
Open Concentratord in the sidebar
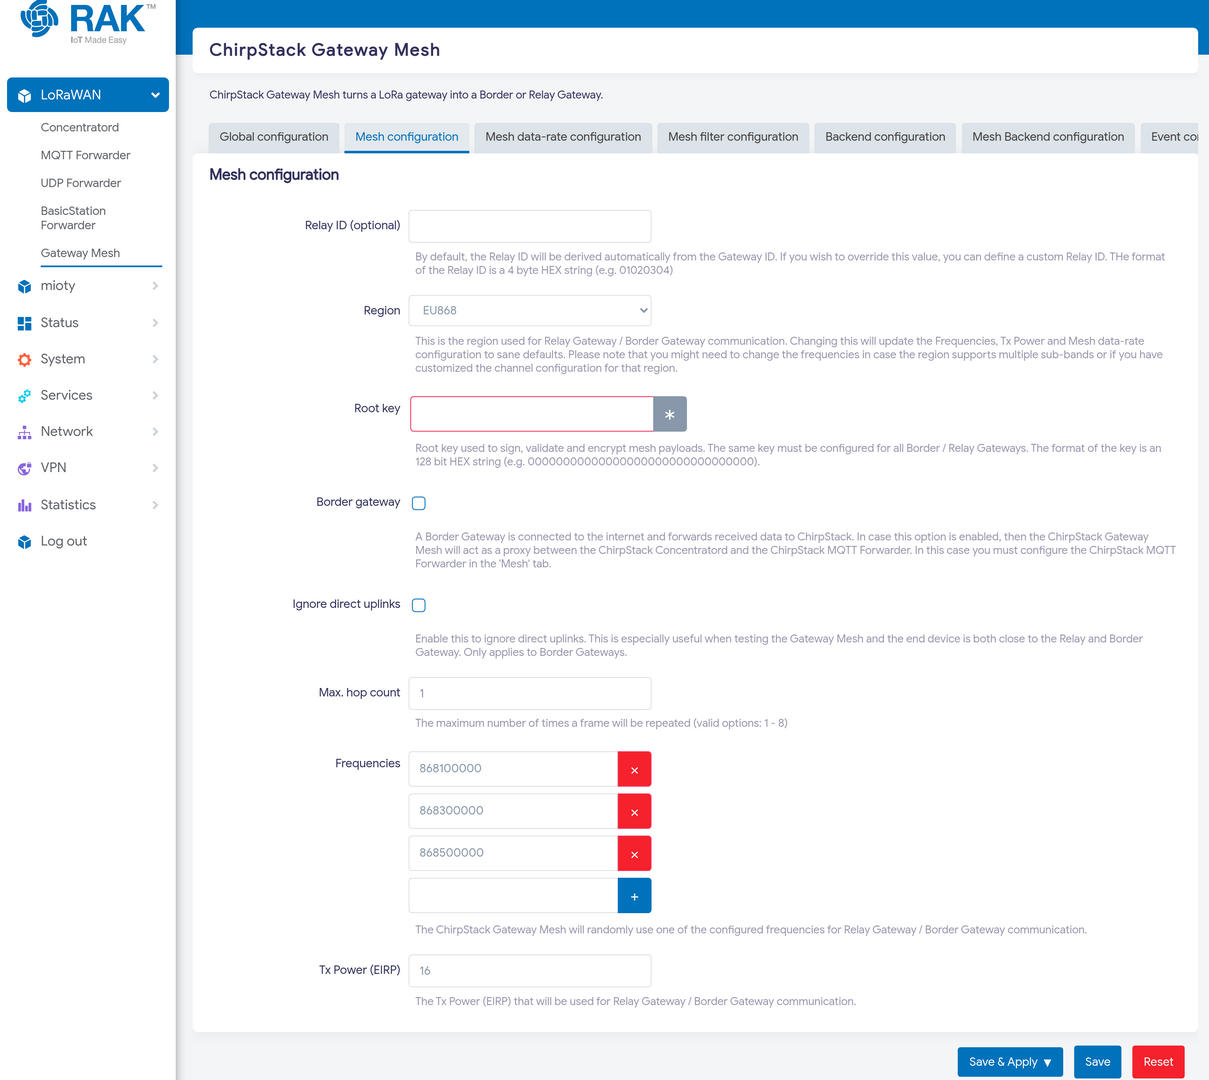point(80,127)
